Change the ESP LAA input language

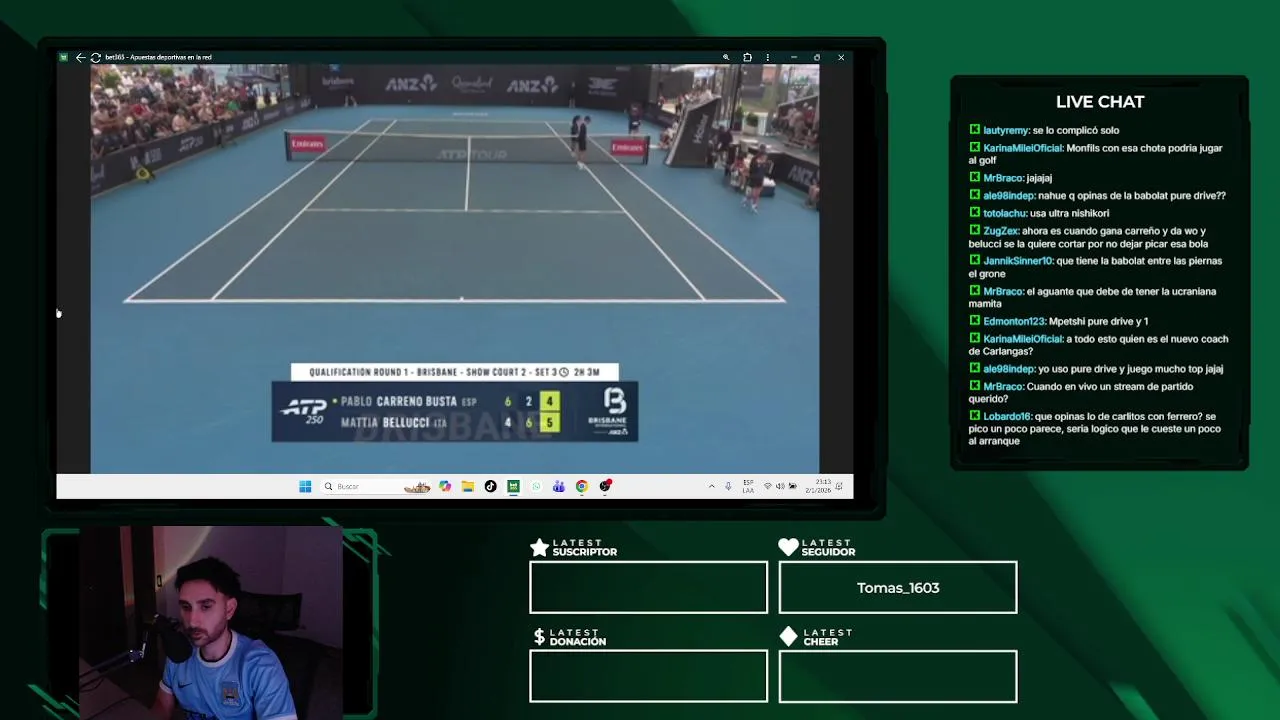[748, 486]
